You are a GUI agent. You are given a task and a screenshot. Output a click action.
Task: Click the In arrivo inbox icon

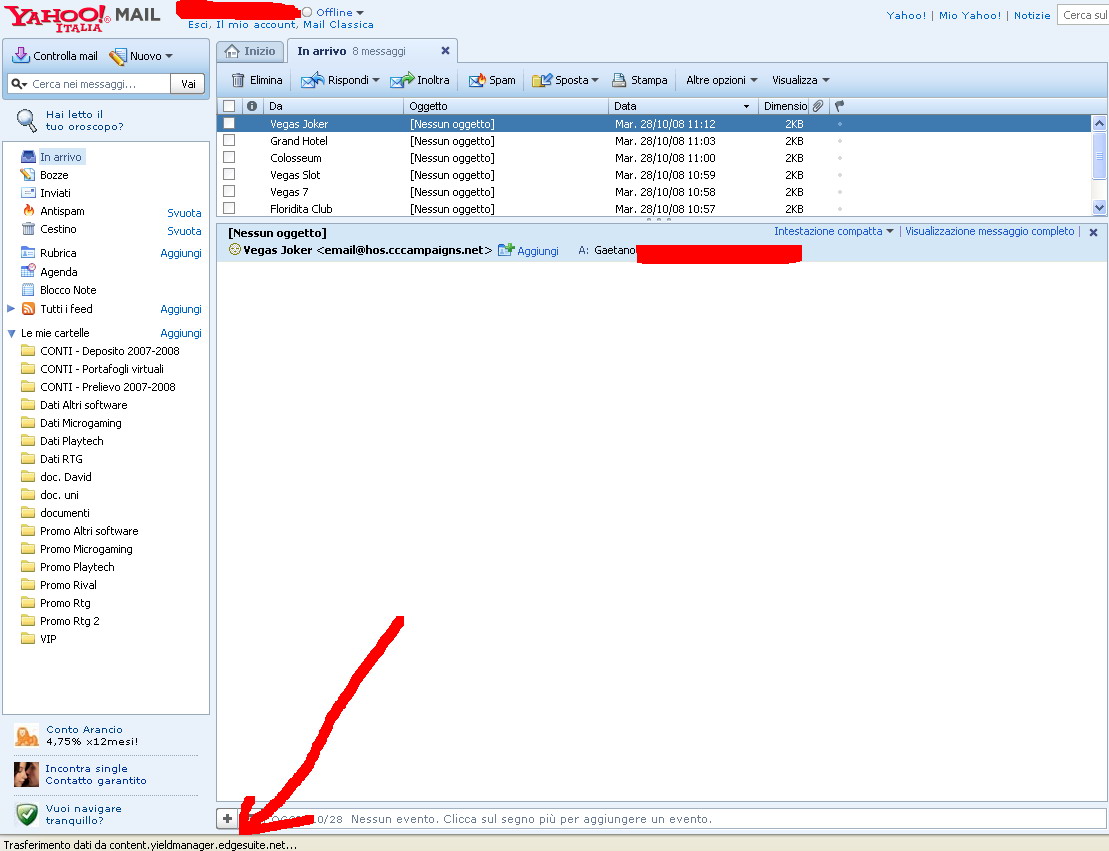click(x=28, y=156)
